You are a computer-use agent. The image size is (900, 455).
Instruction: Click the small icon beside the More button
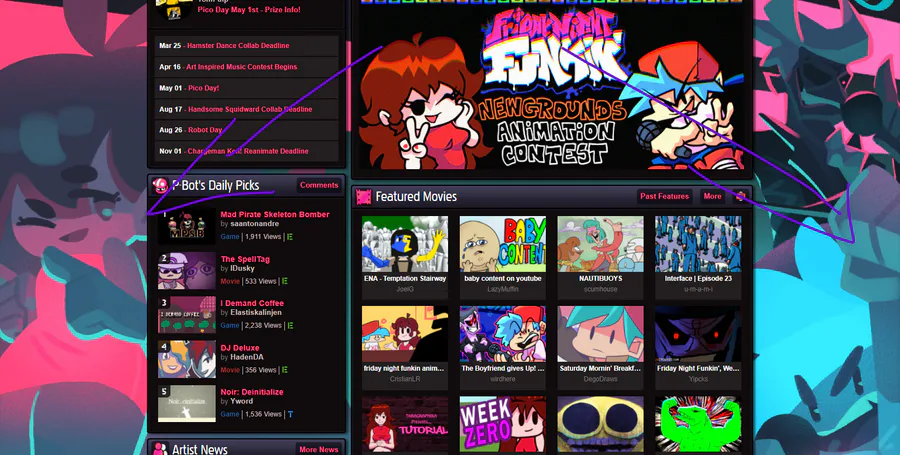(x=740, y=196)
